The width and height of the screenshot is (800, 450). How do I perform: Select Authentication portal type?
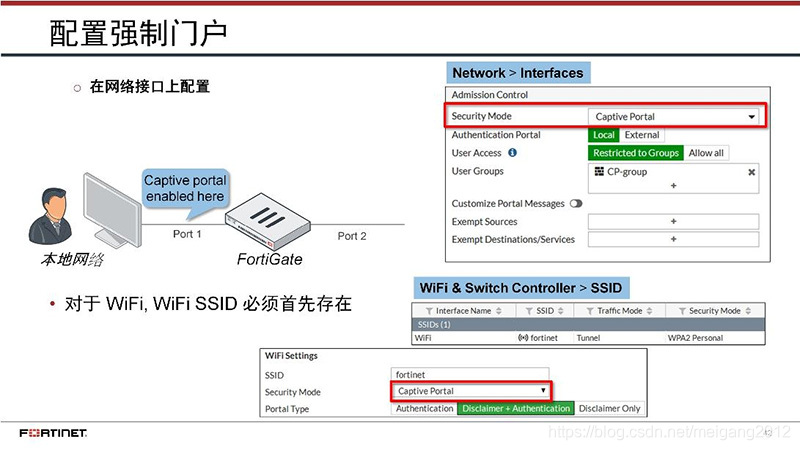point(424,408)
